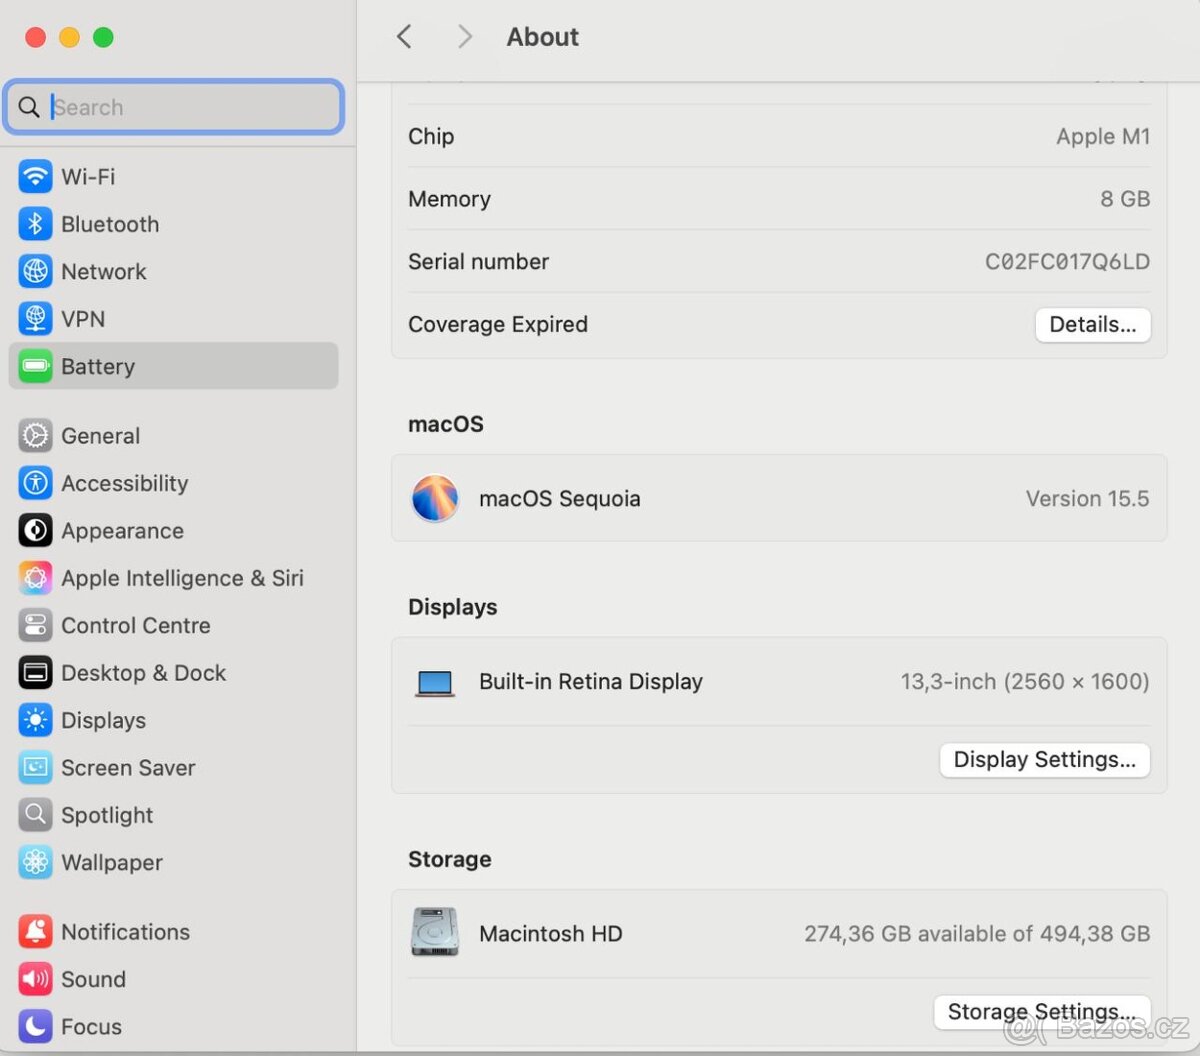Select the Control Centre pane
Image resolution: width=1200 pixels, height=1056 pixels.
(136, 625)
